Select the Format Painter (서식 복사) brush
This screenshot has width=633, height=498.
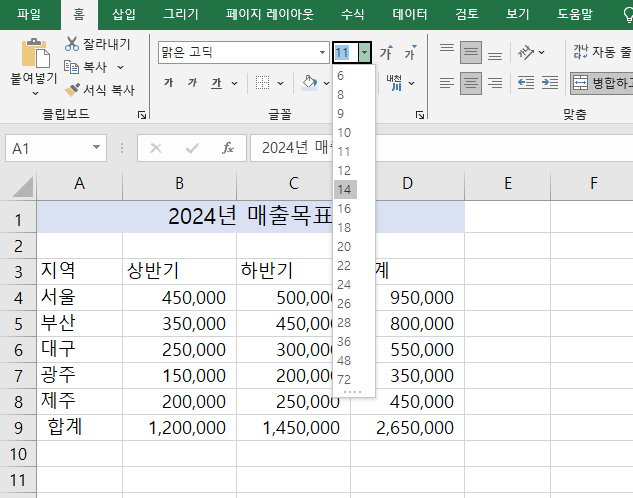point(72,90)
